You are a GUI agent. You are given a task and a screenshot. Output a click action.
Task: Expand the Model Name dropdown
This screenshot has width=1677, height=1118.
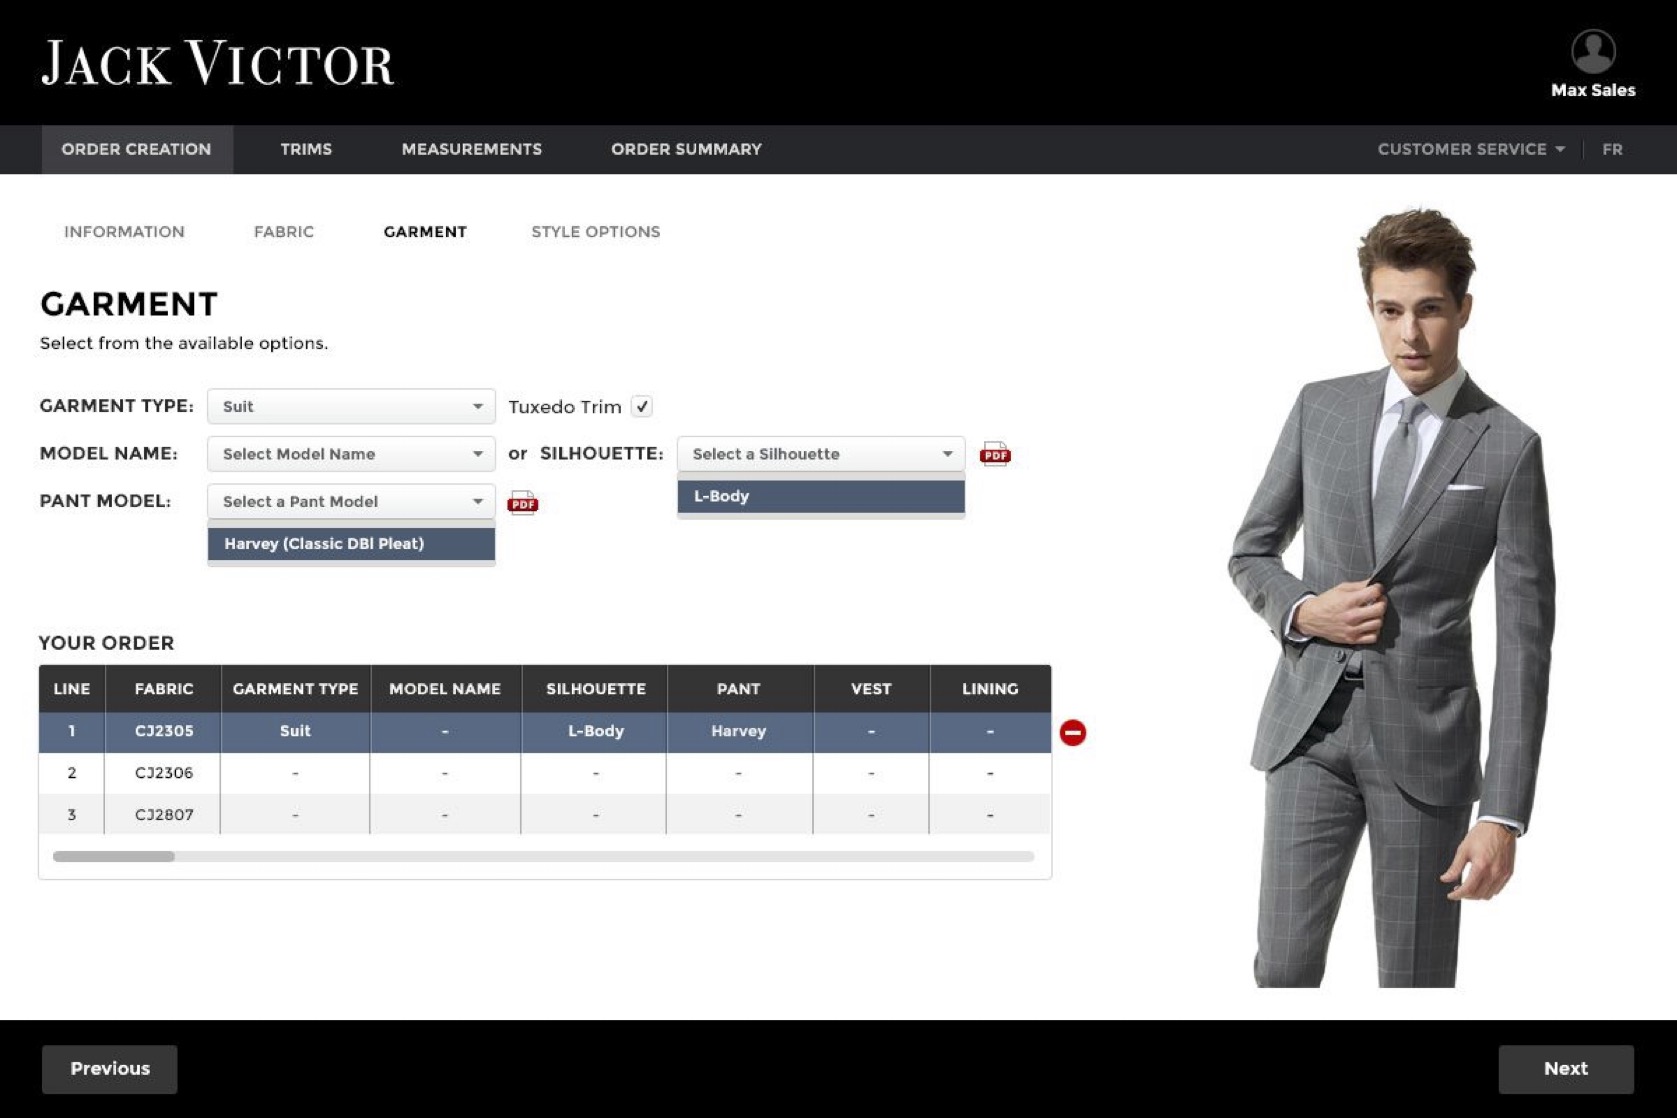[350, 454]
